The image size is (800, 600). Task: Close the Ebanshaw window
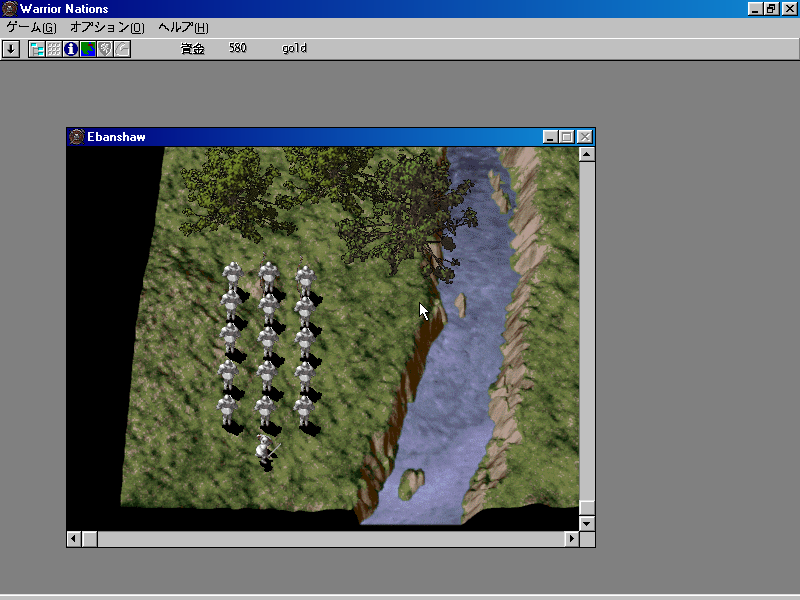pyautogui.click(x=585, y=137)
